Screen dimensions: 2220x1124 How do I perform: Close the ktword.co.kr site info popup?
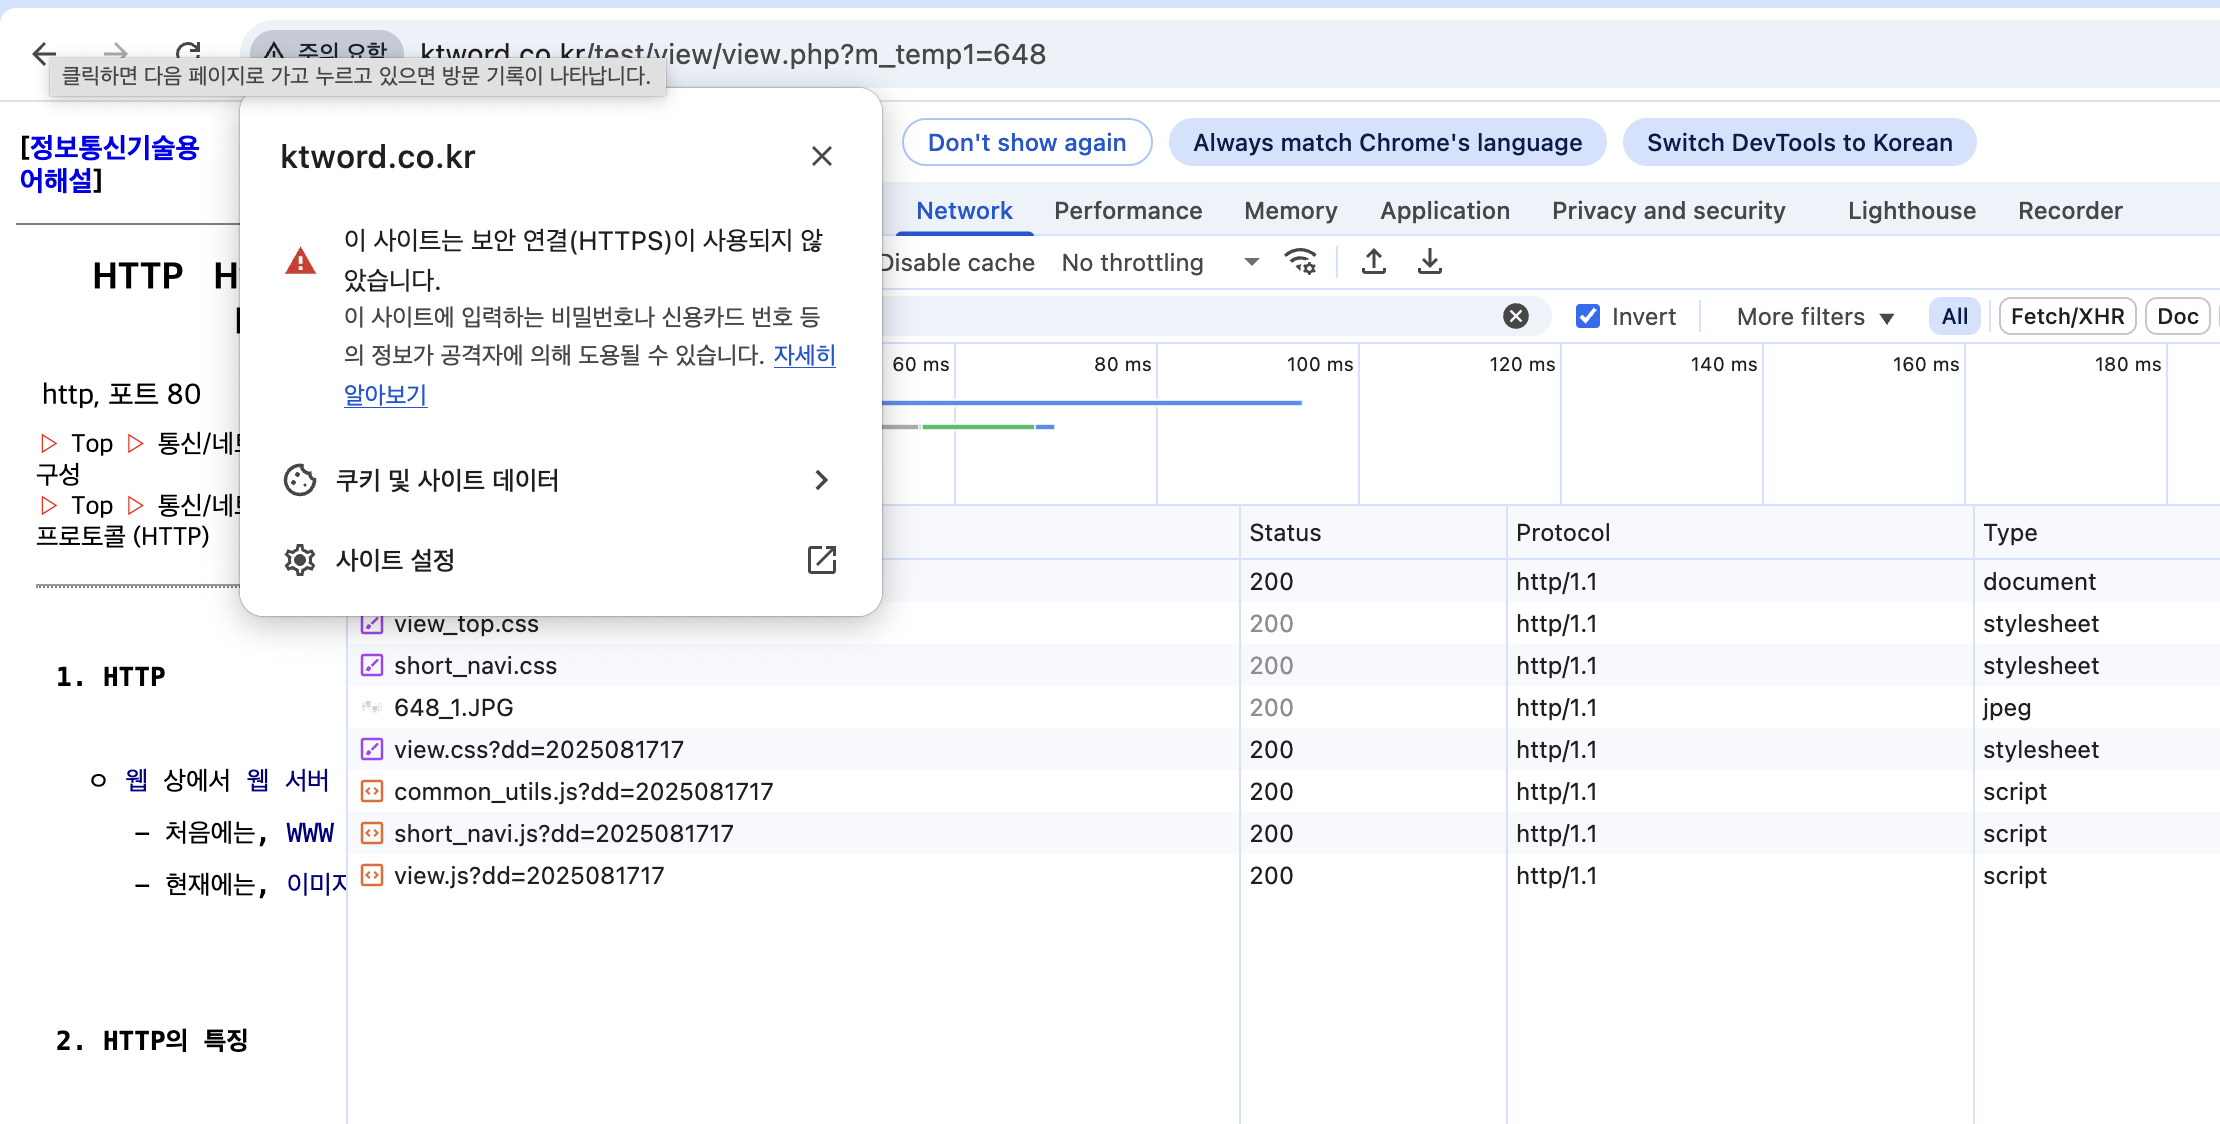click(822, 156)
